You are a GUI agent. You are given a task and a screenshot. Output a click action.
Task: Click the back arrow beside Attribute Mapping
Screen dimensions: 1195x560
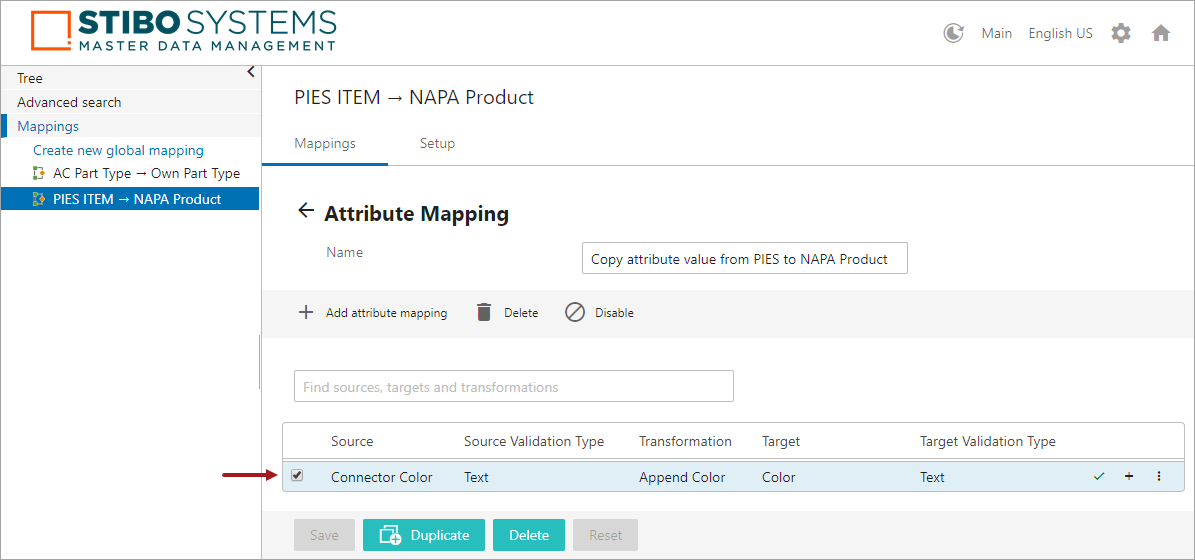[306, 212]
